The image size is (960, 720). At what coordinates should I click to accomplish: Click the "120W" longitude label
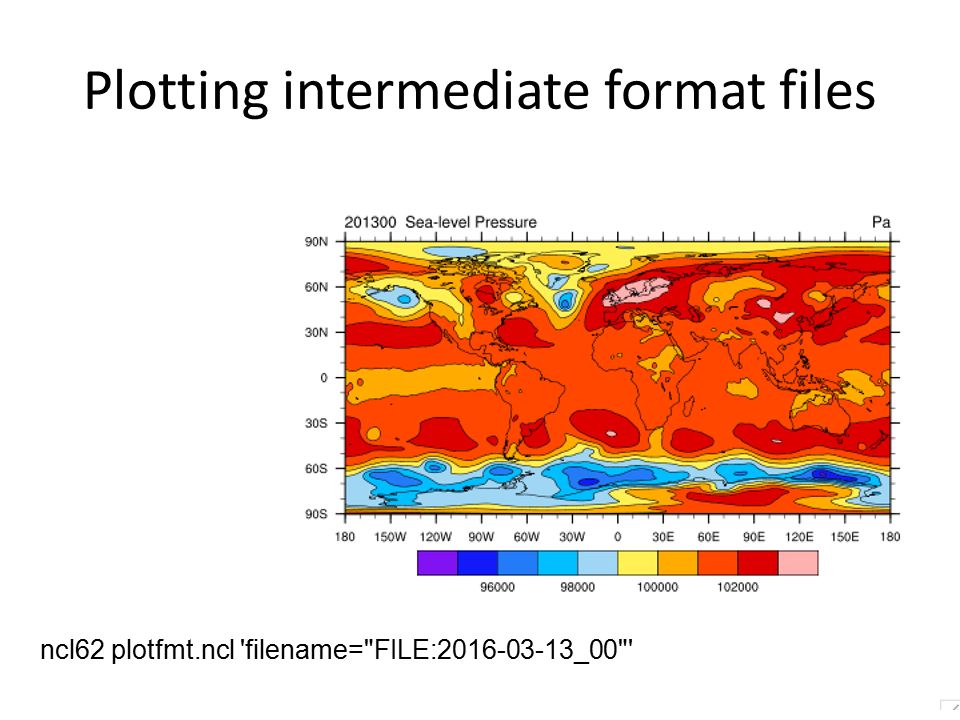click(435, 537)
